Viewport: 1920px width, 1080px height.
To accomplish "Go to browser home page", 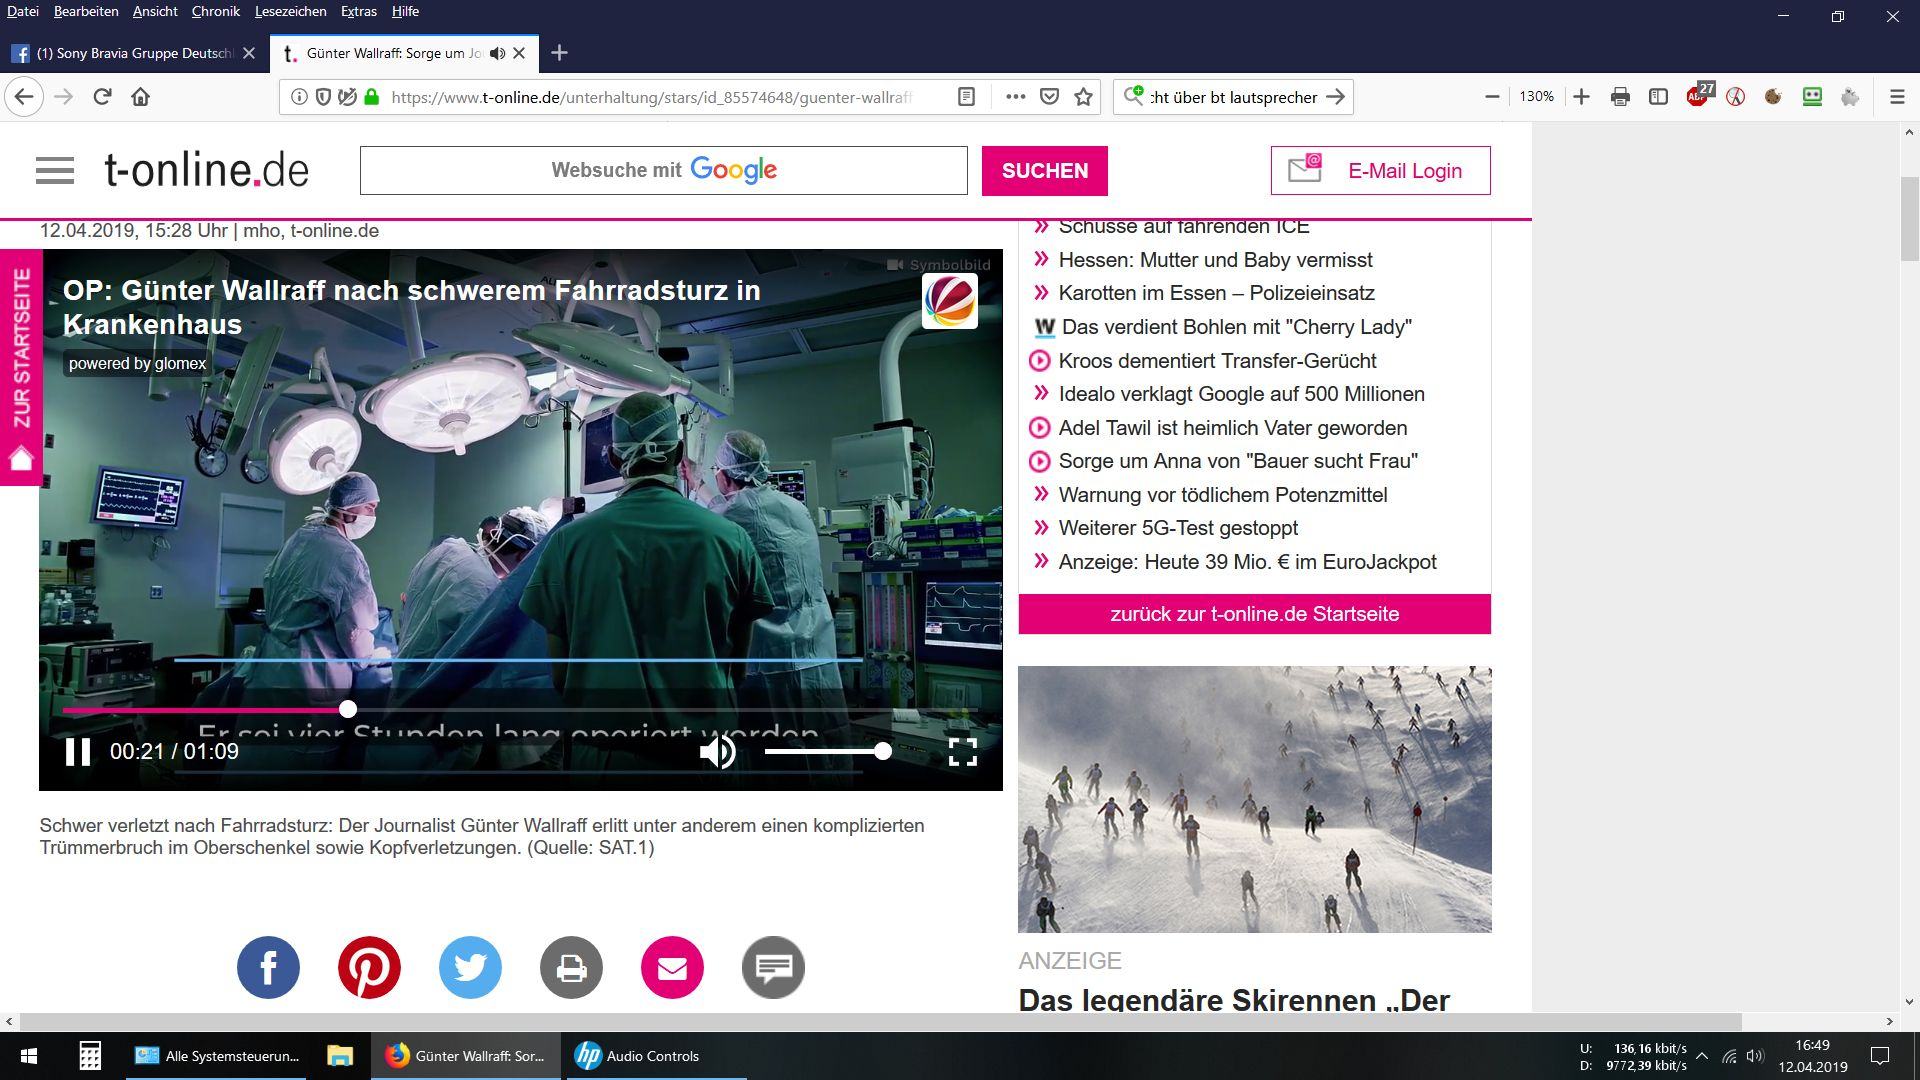I will pos(141,97).
